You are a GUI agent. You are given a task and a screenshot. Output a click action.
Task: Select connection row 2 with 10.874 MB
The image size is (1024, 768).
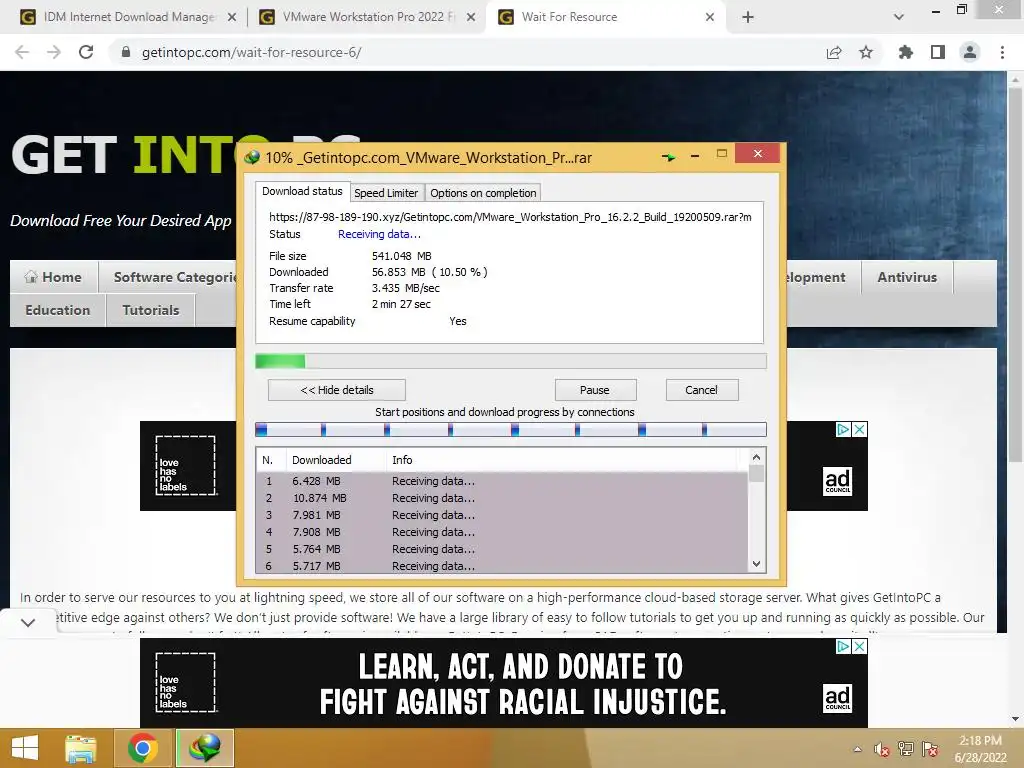tap(502, 498)
